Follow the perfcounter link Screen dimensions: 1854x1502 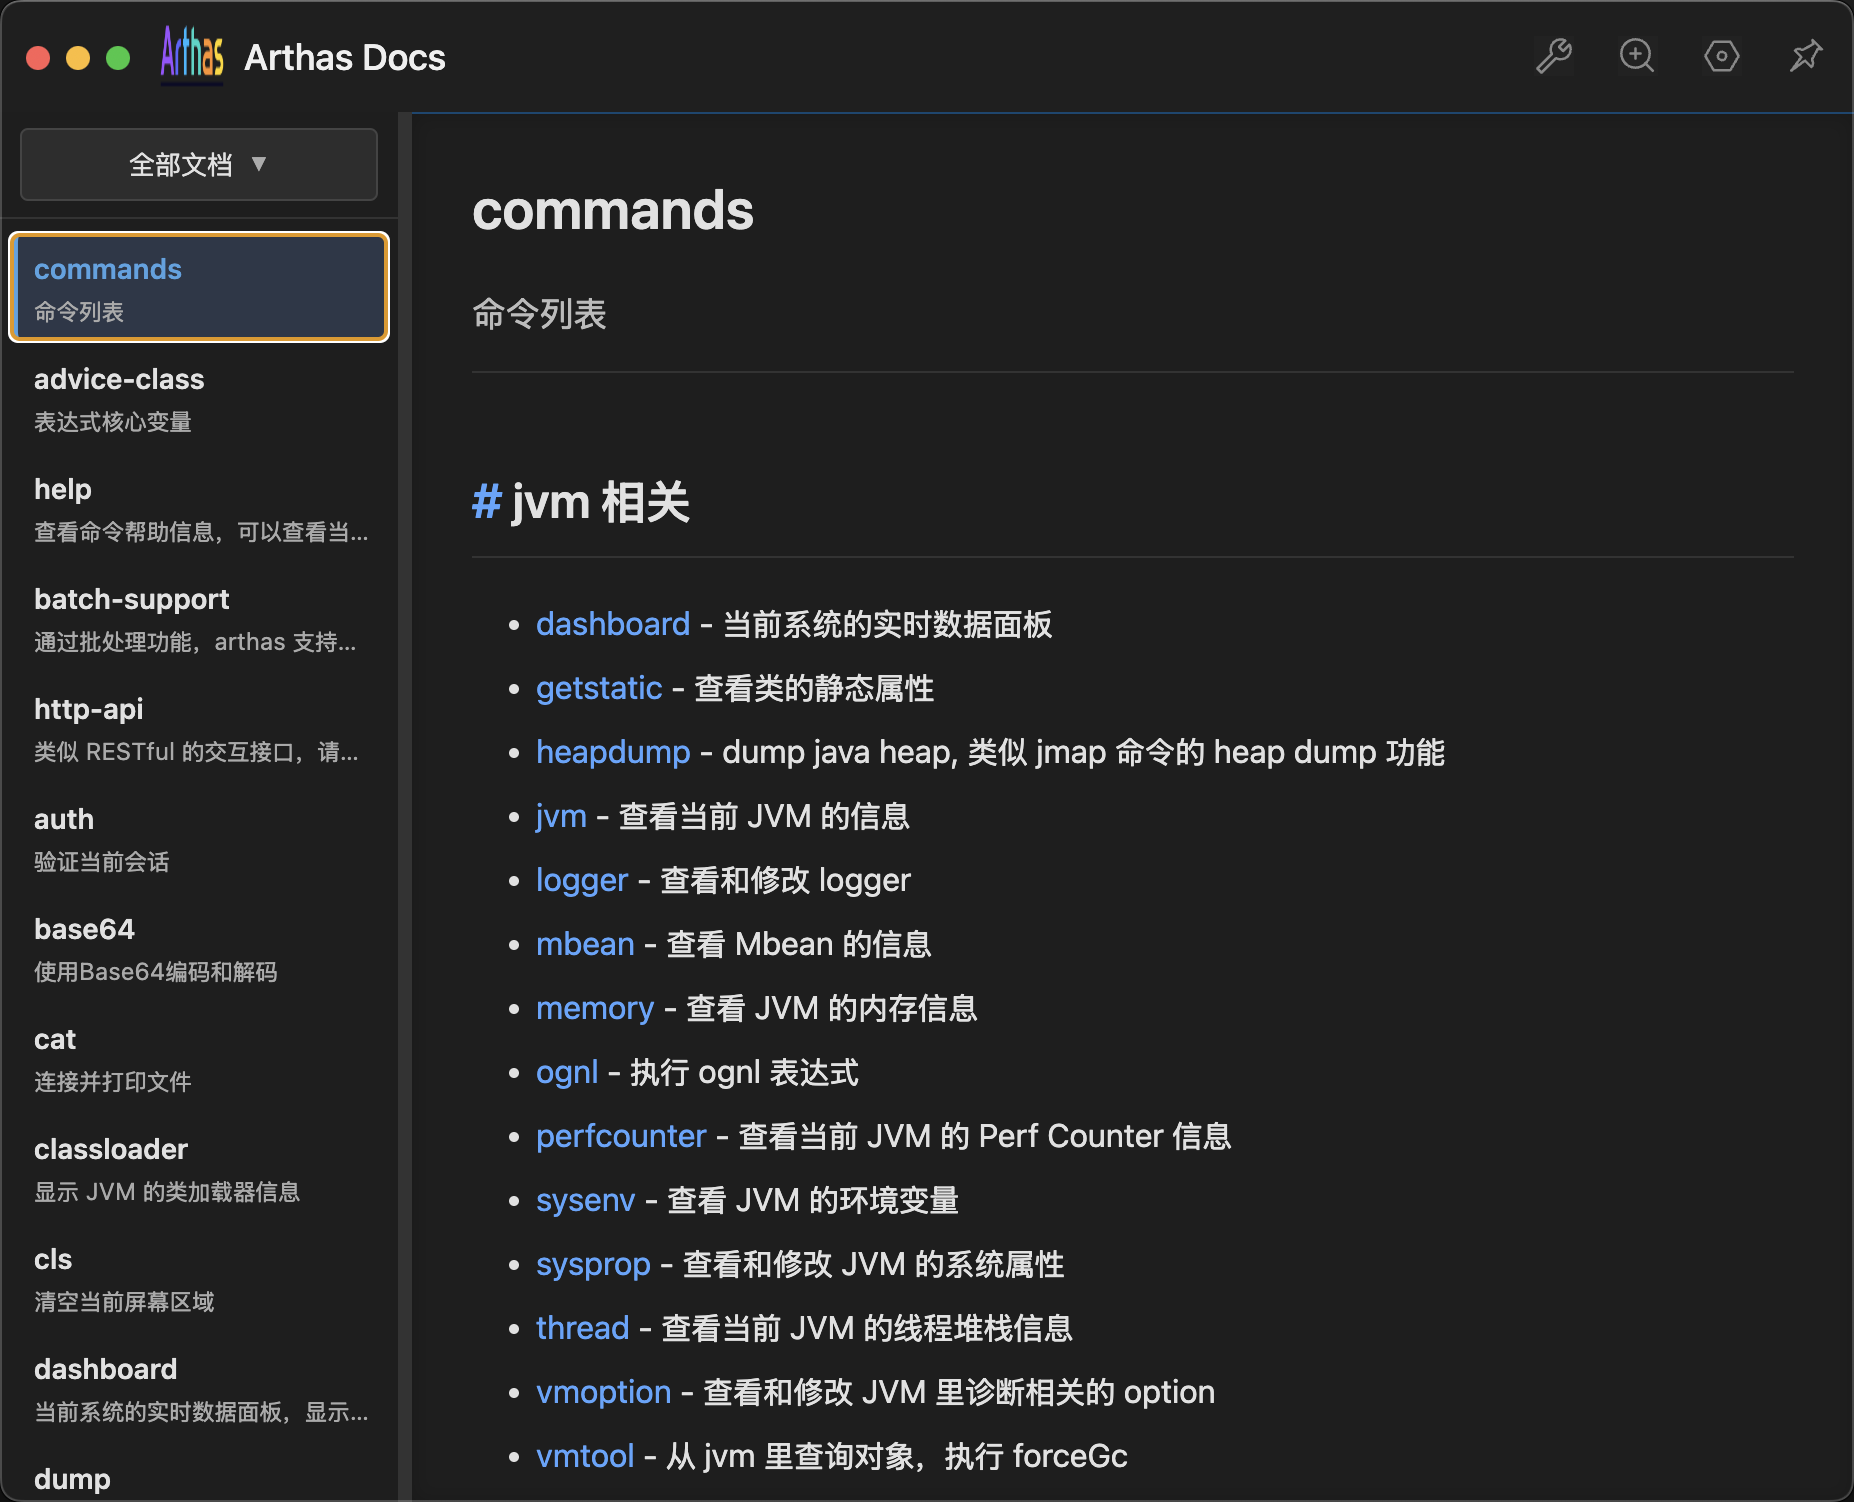pos(621,1136)
